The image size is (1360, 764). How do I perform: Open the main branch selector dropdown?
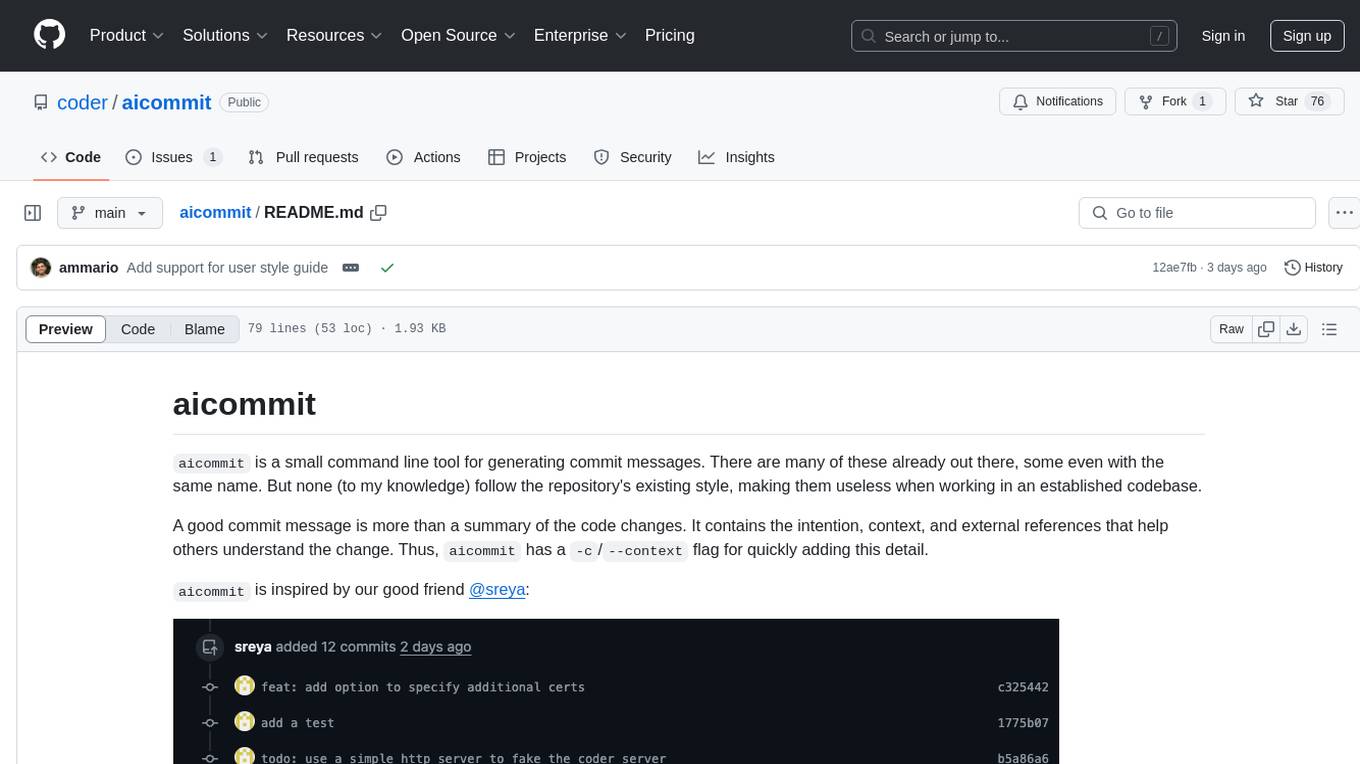pos(110,213)
